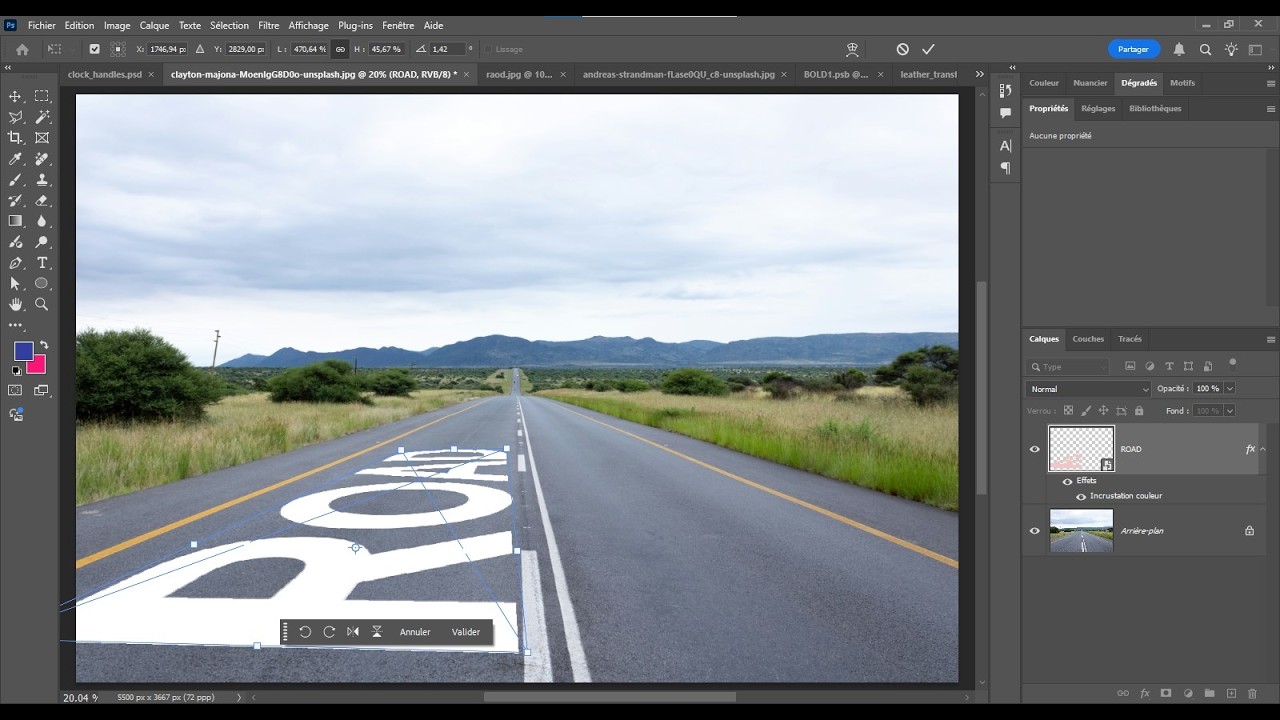Select the Dodge tool
Viewport: 1280px width, 720px height.
(42, 242)
